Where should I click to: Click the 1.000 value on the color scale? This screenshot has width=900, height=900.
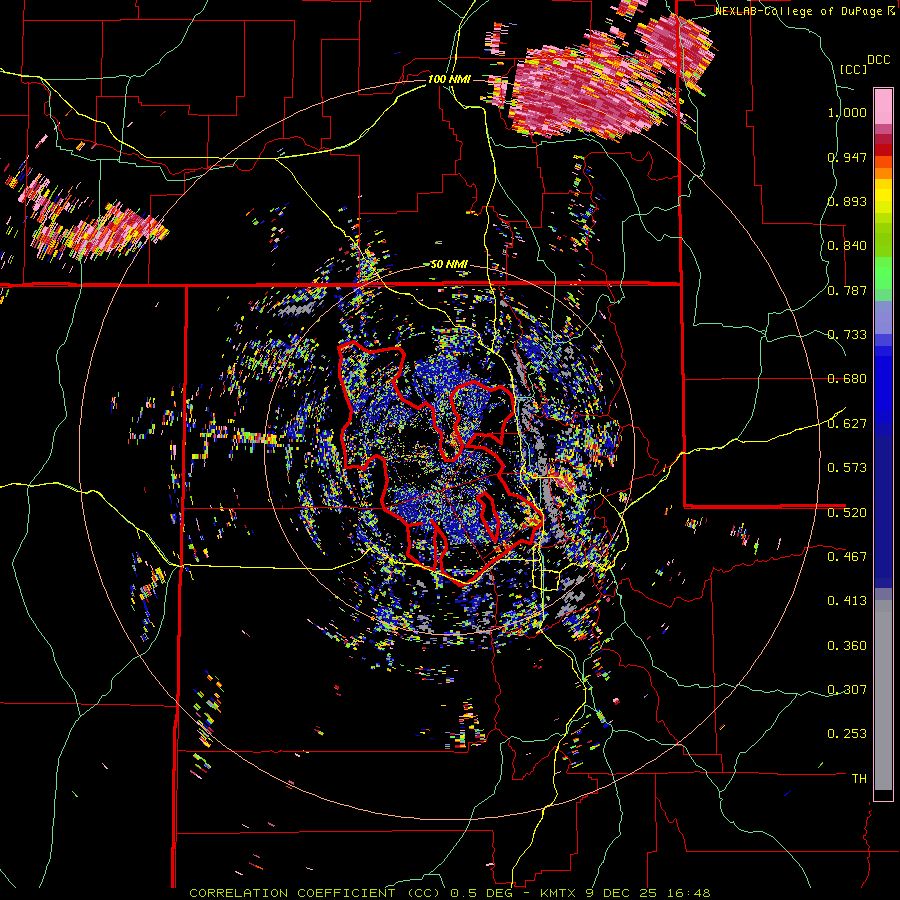(847, 112)
